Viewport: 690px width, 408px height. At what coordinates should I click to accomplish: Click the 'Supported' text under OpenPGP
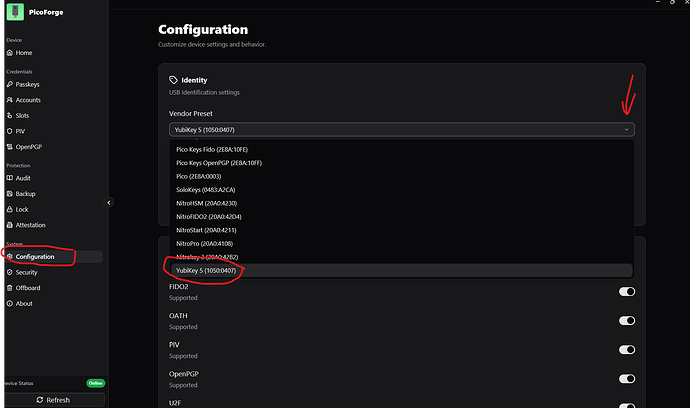183,385
